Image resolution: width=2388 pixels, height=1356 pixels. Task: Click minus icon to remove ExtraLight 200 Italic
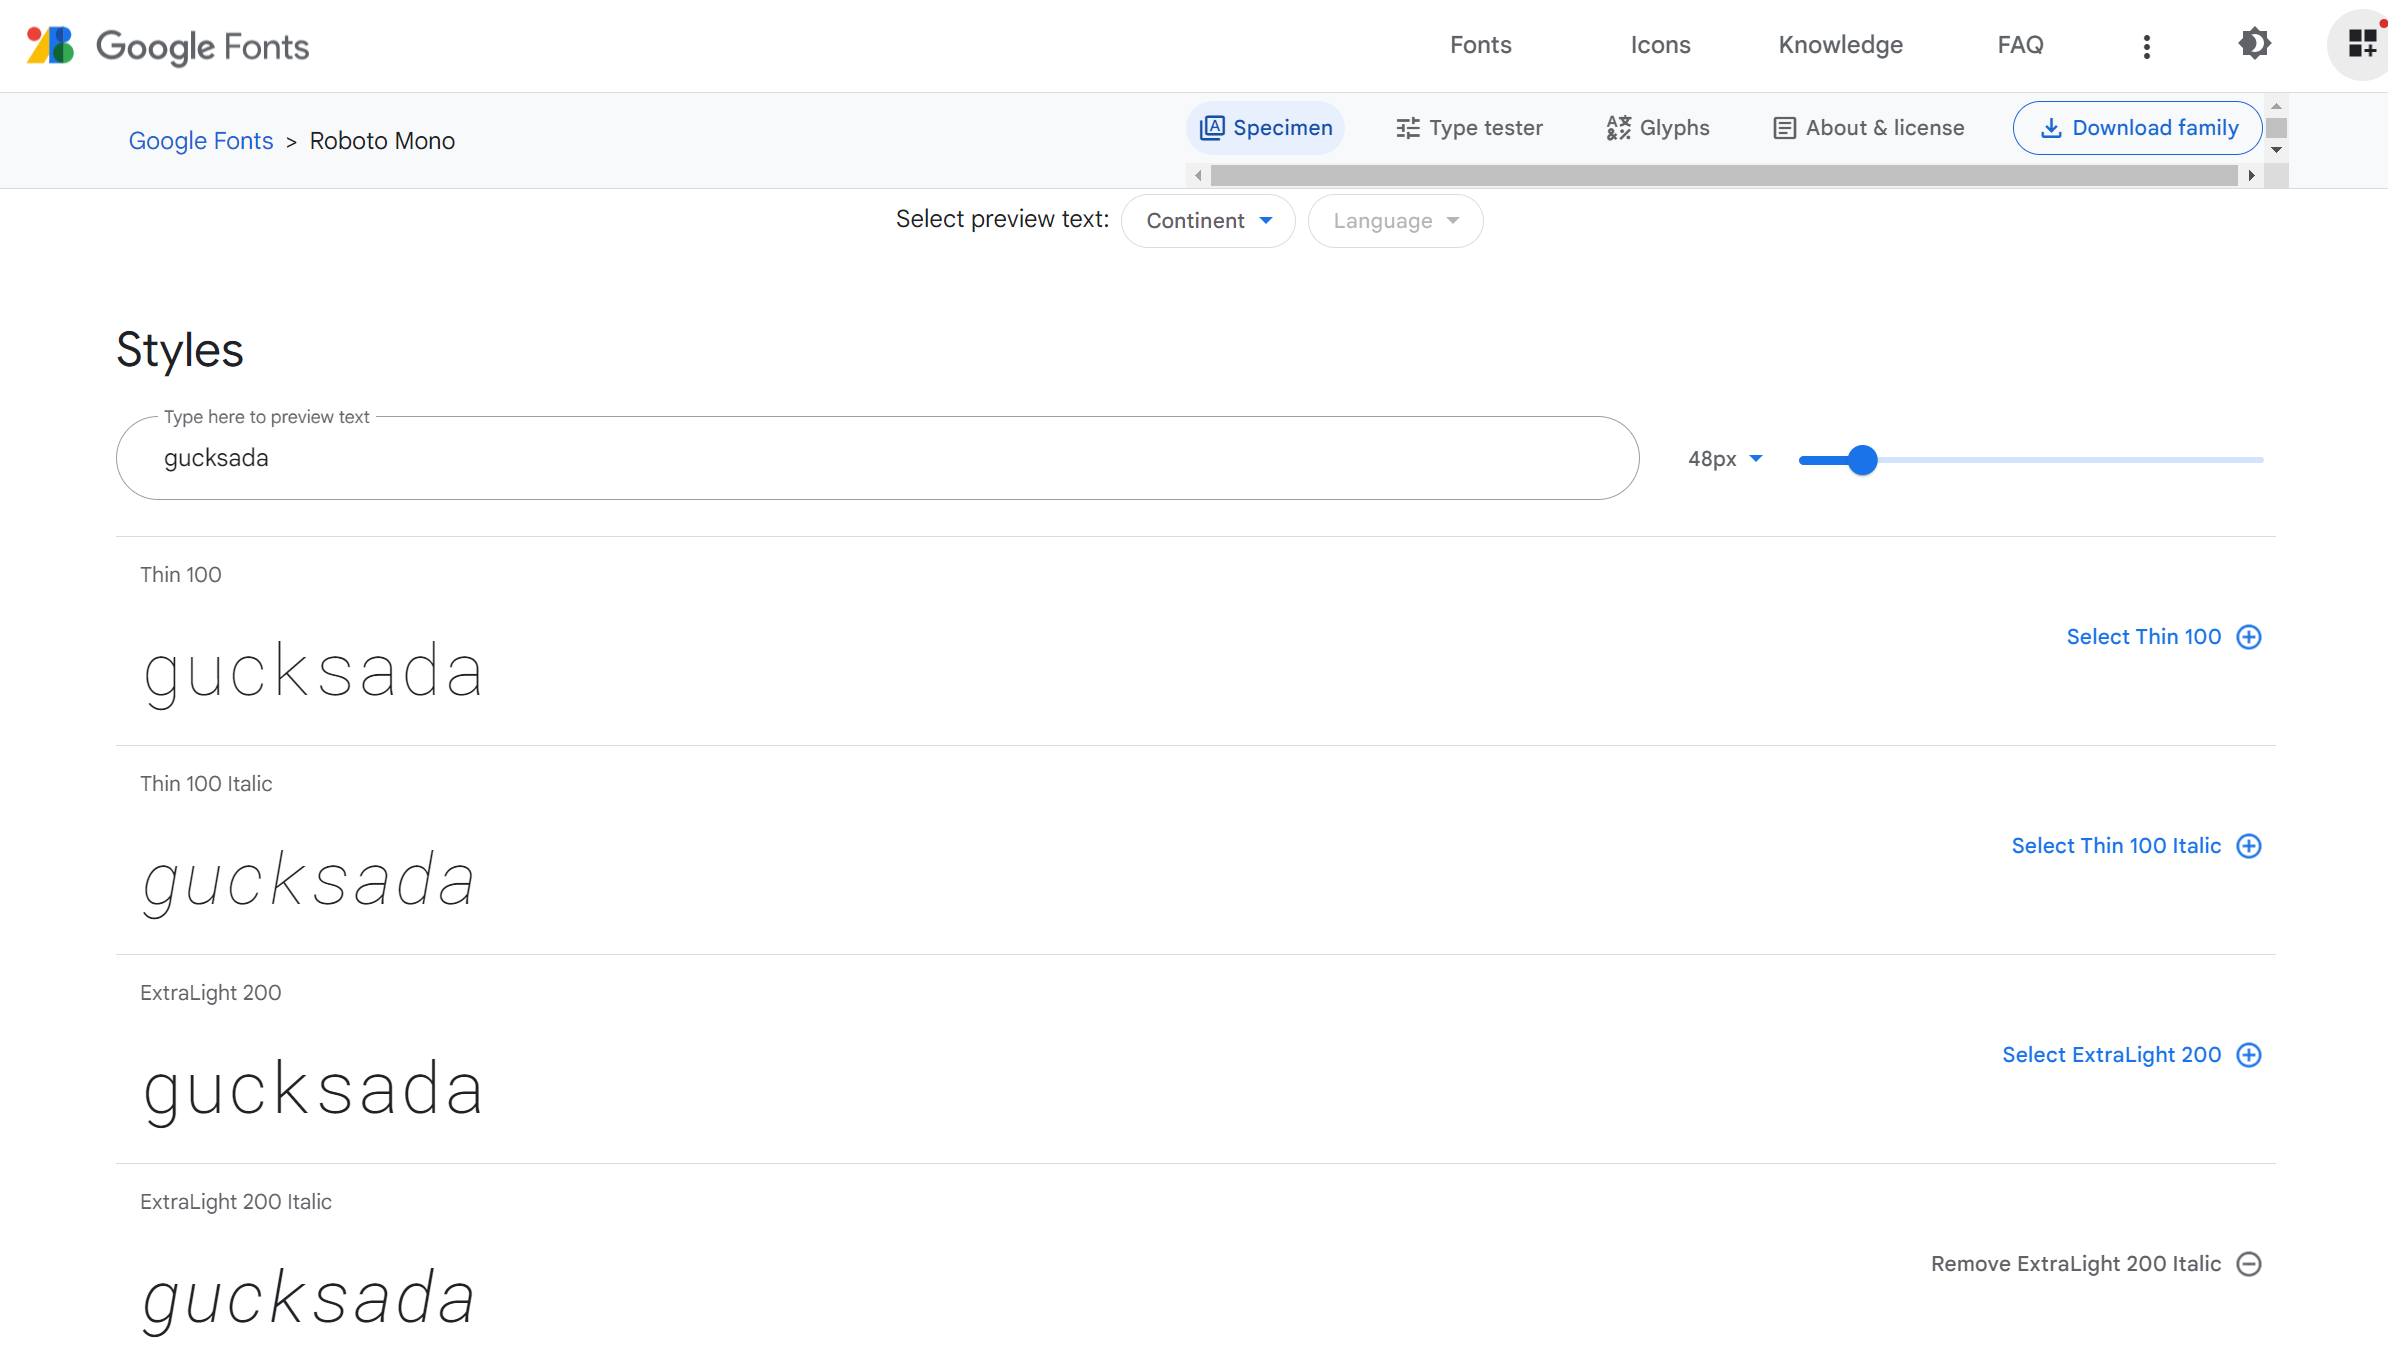coord(2249,1264)
